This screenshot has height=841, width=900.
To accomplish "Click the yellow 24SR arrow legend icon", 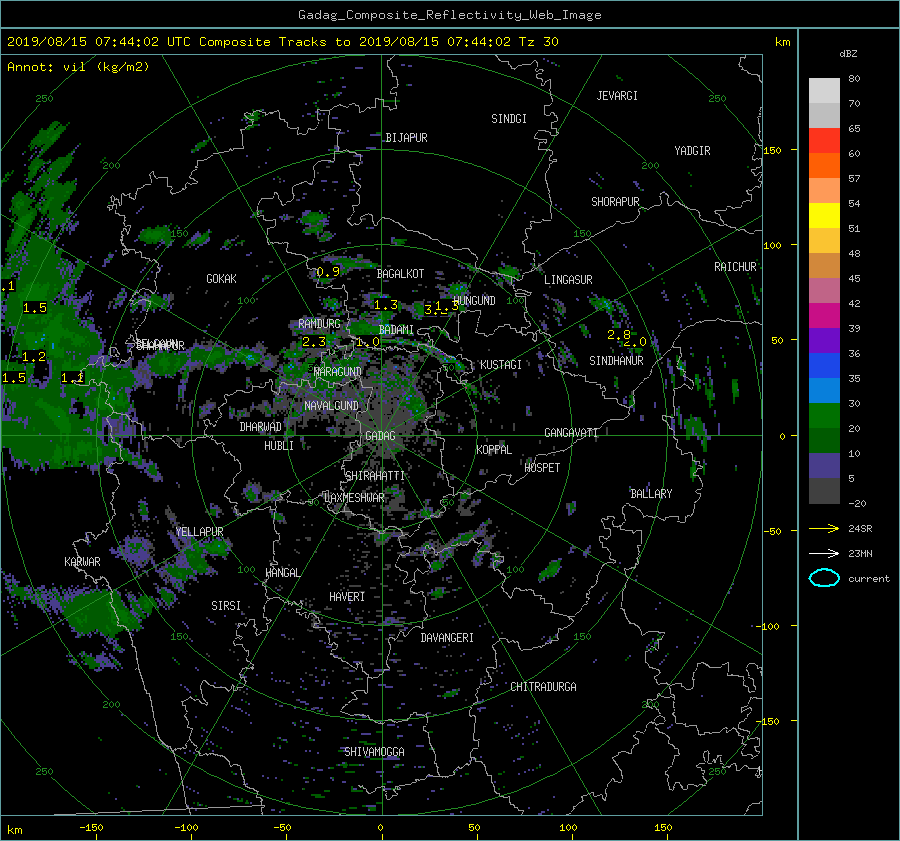I will (x=824, y=528).
